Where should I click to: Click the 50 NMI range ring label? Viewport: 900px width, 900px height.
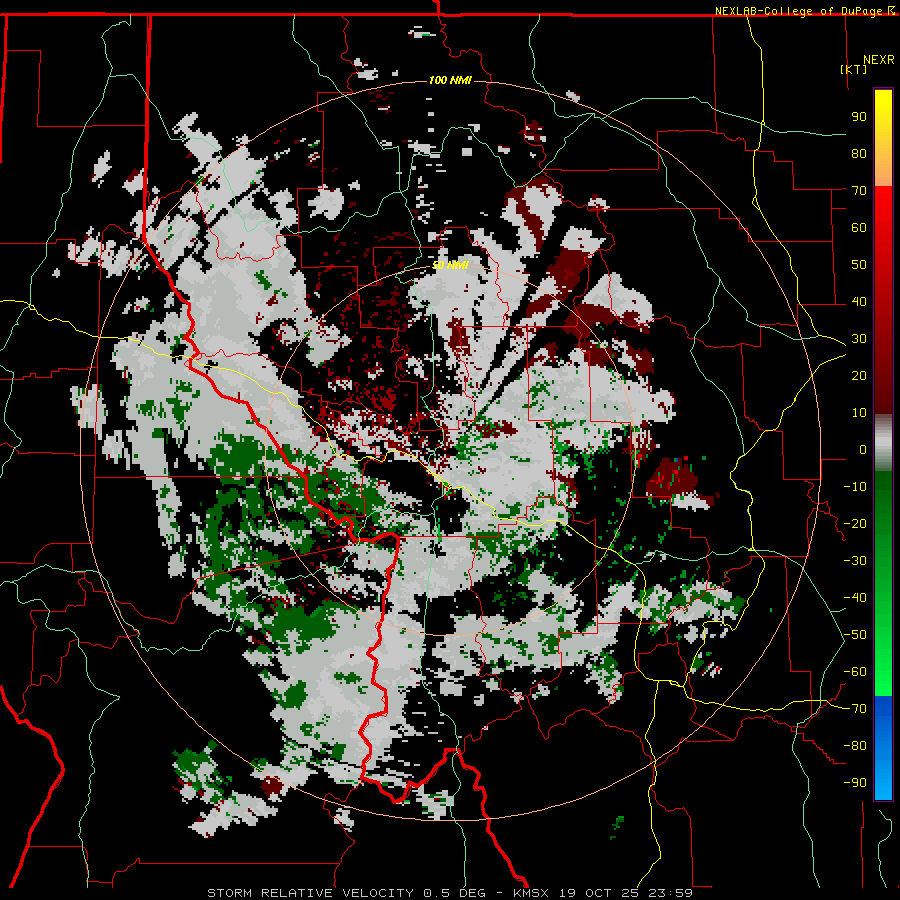[451, 265]
